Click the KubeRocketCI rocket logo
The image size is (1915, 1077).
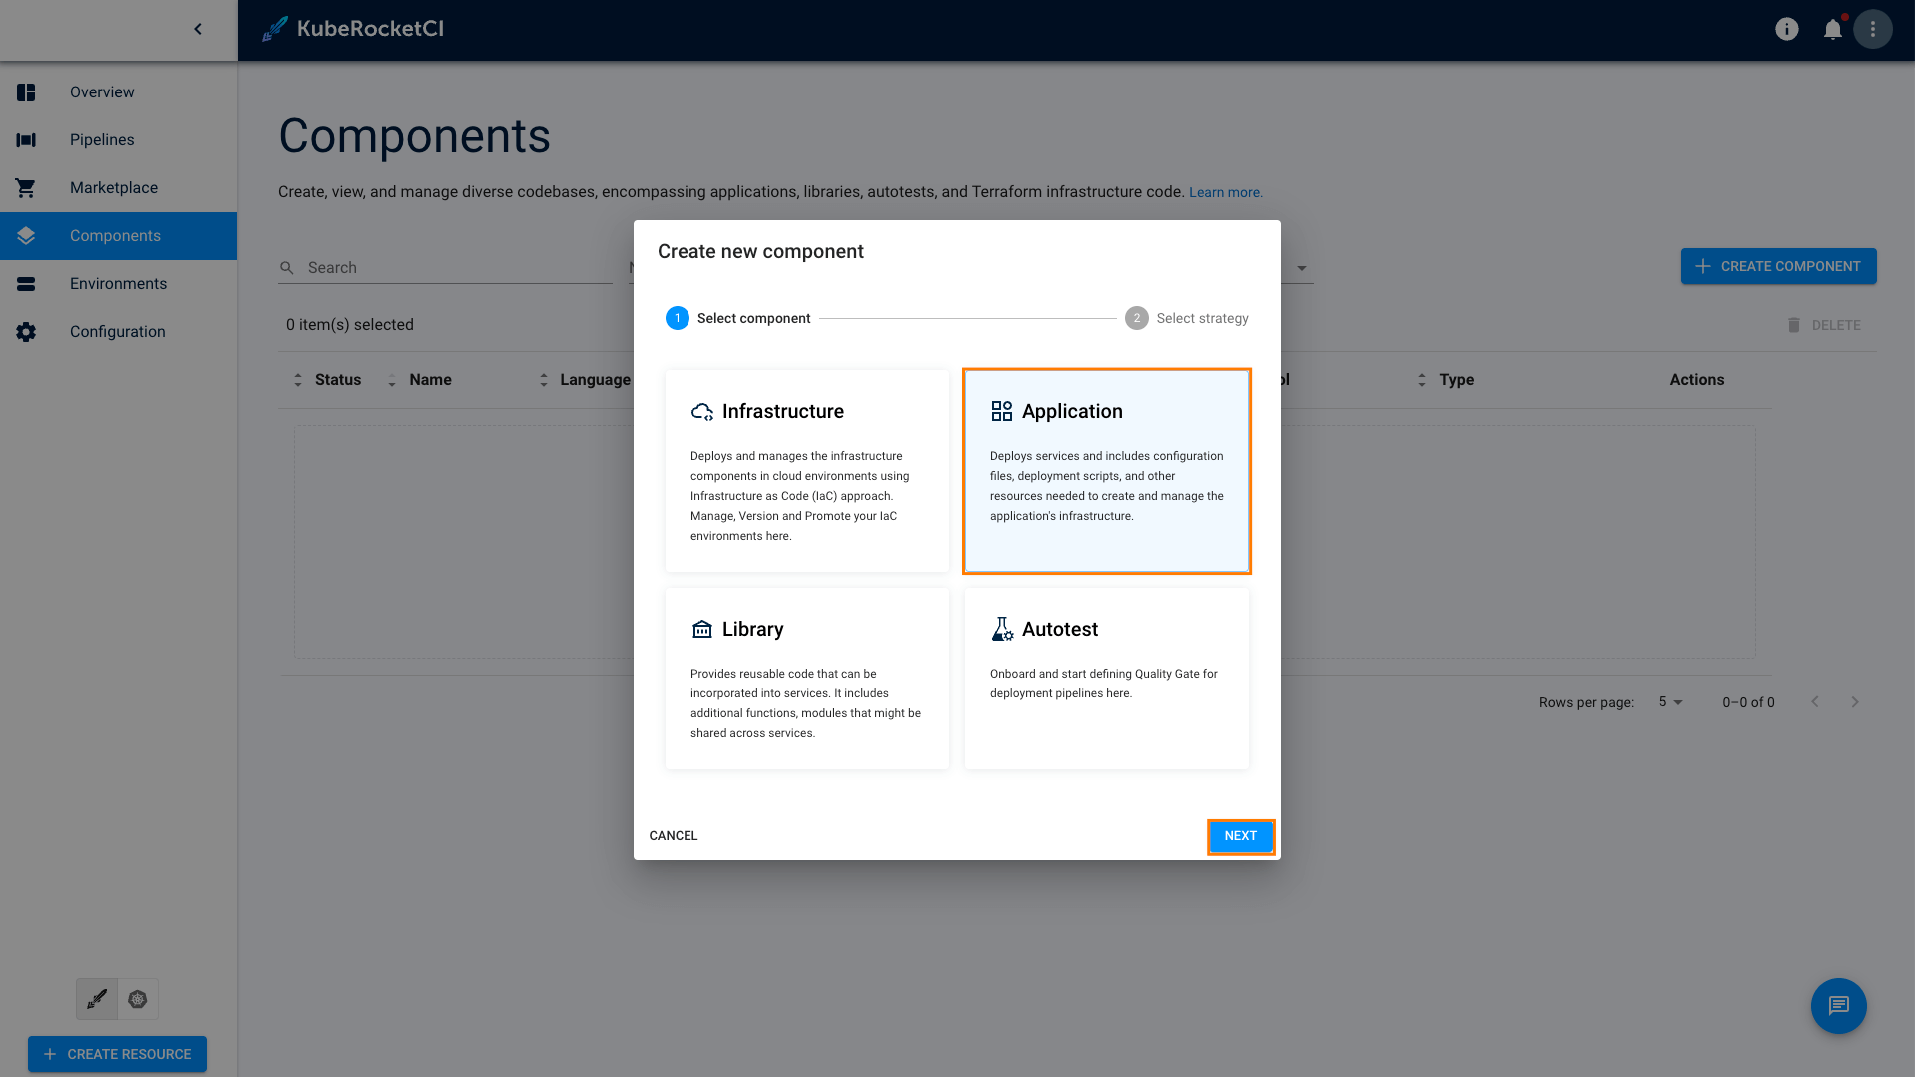click(x=273, y=29)
